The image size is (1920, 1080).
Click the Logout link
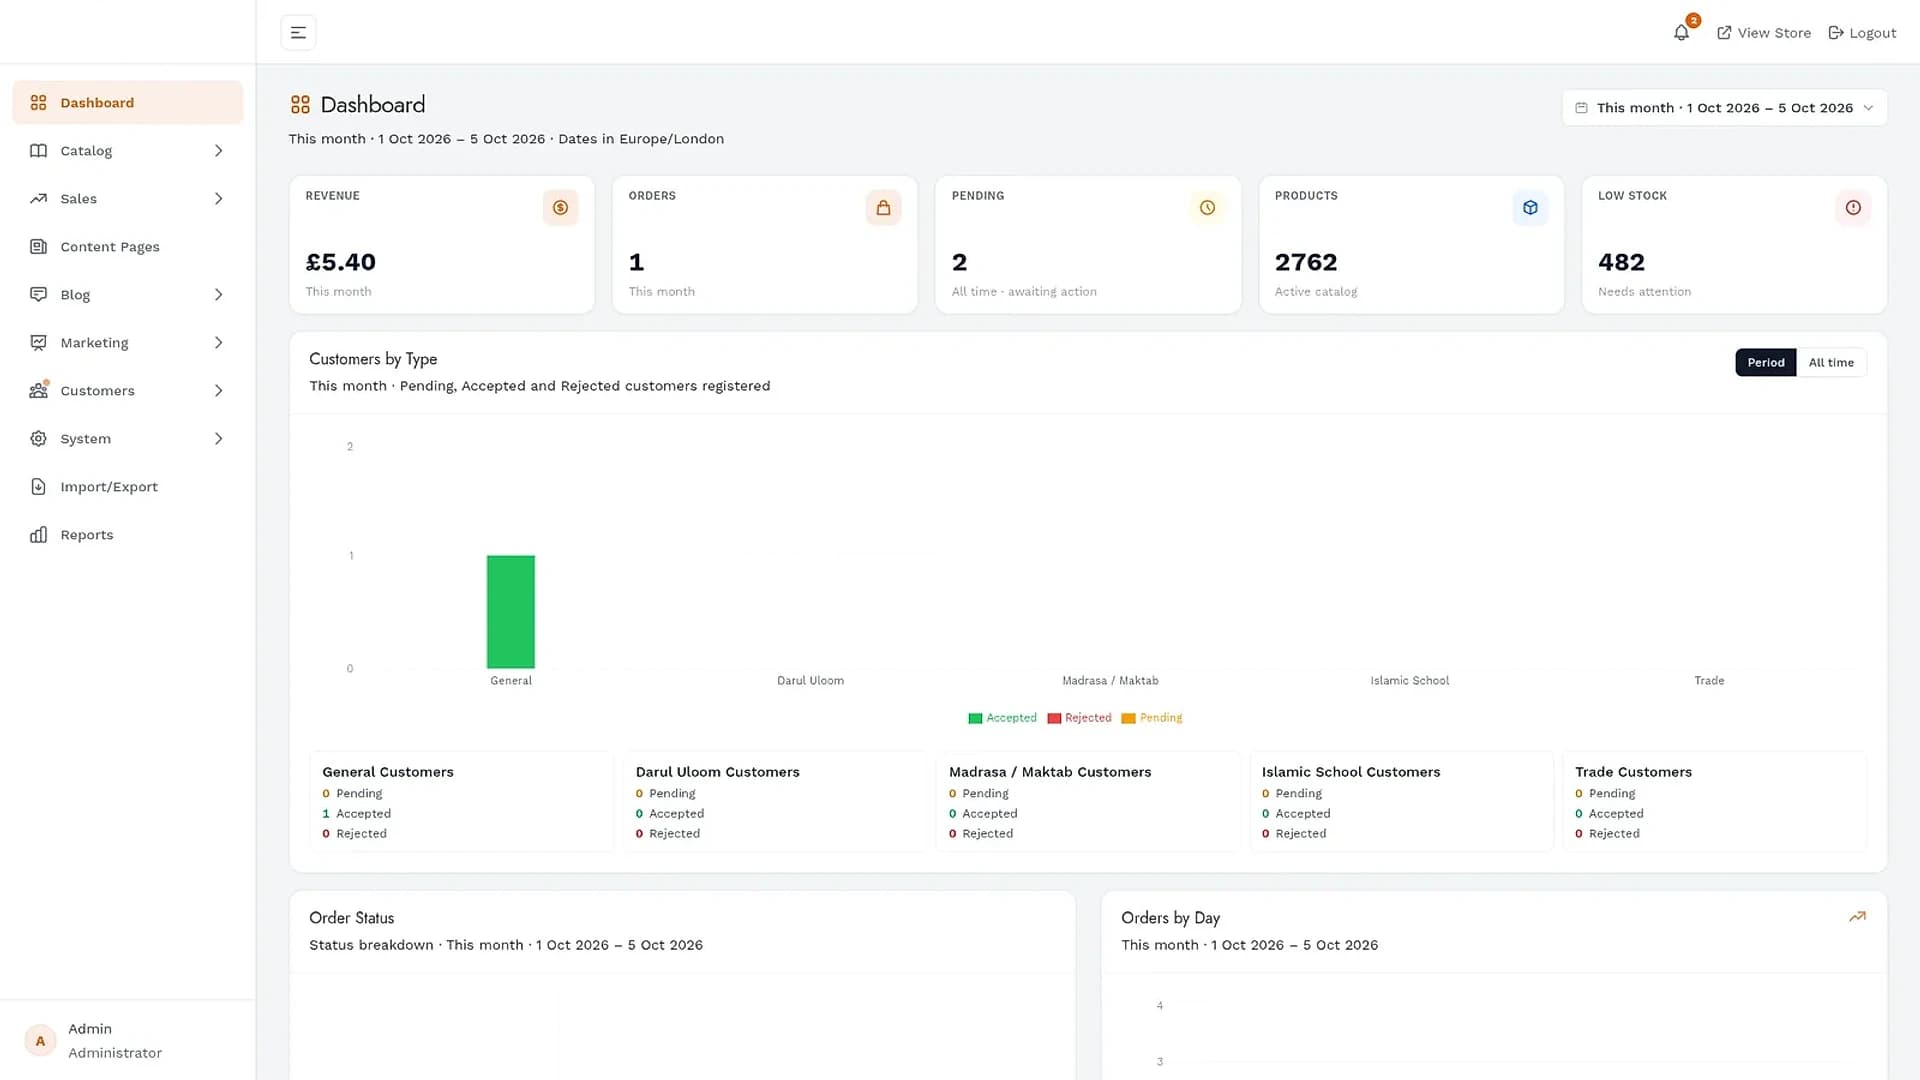(1862, 33)
